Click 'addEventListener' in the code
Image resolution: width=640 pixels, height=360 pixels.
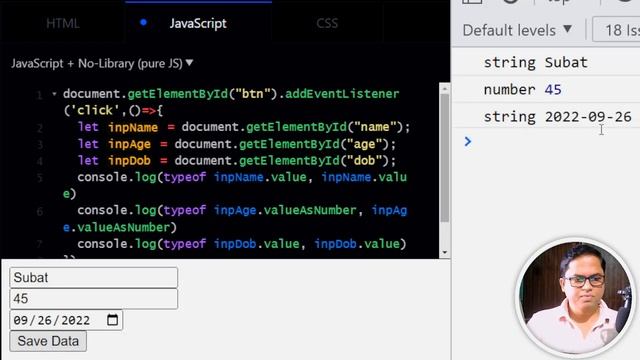pos(342,94)
